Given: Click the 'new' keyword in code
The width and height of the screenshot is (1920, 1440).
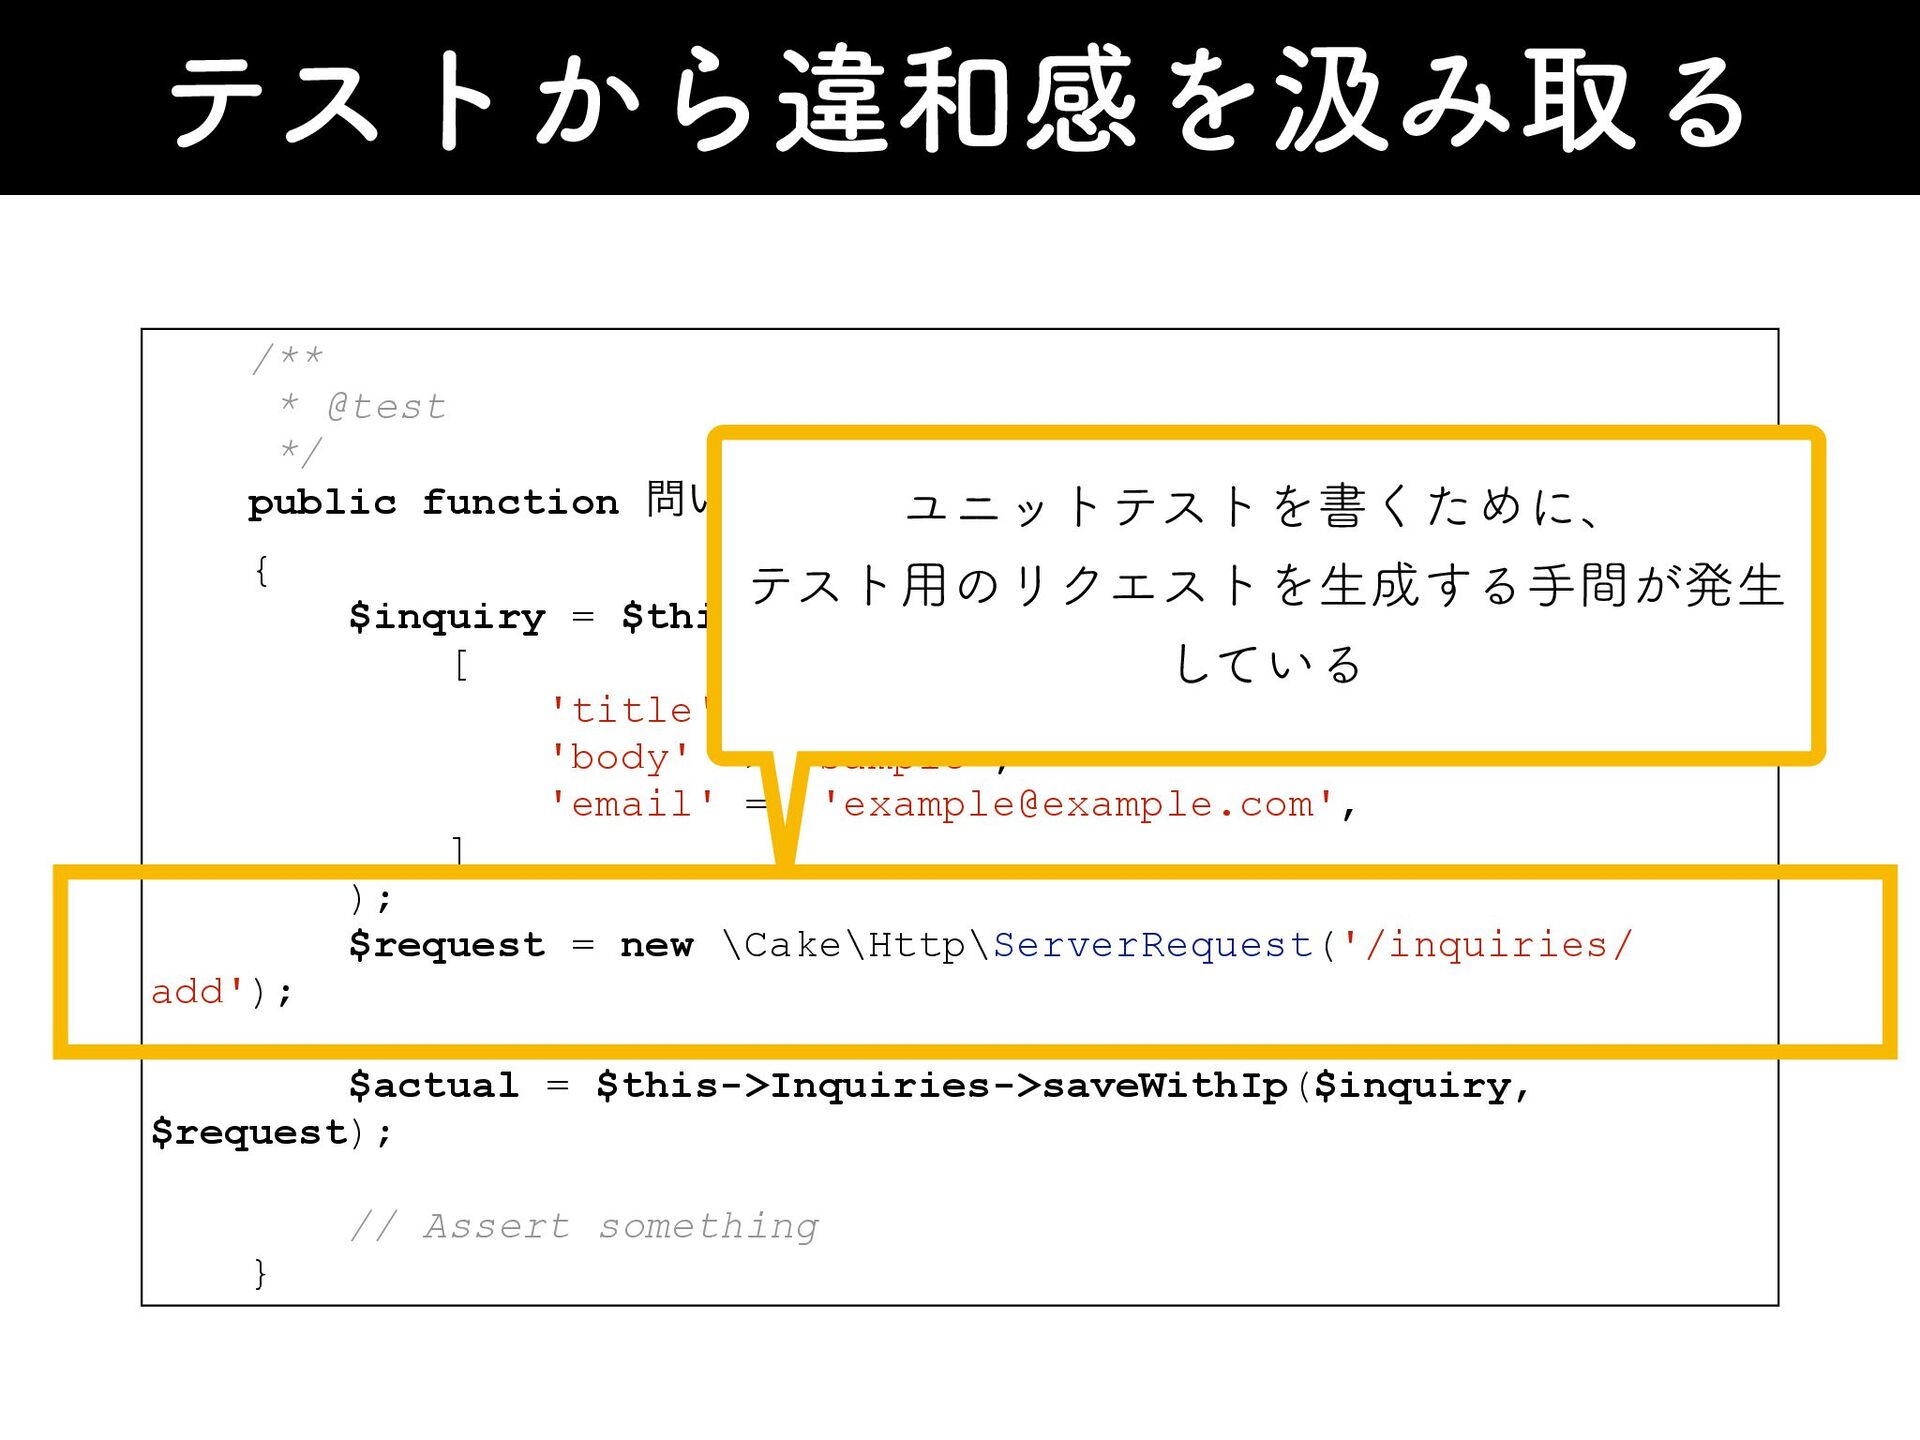Looking at the screenshot, I should pos(656,944).
